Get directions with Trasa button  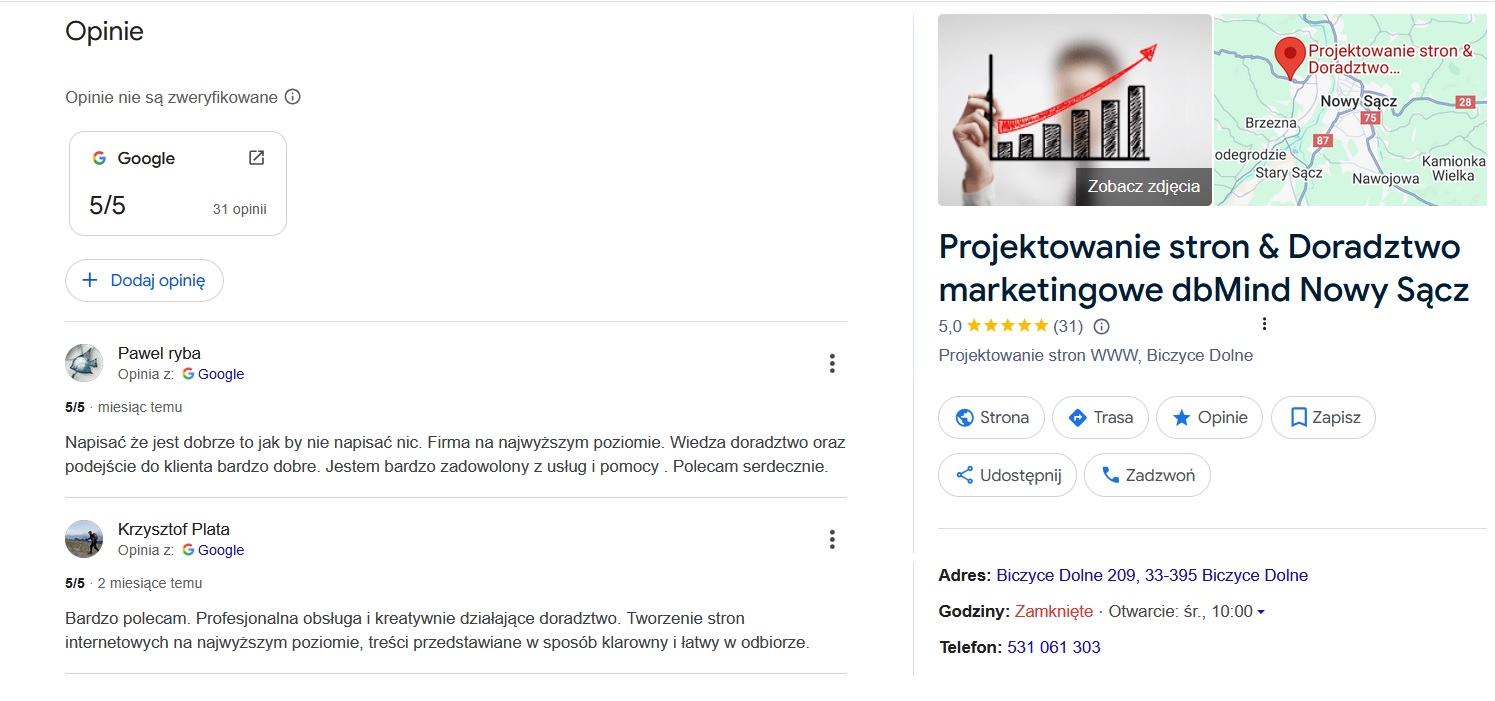[x=1100, y=418]
